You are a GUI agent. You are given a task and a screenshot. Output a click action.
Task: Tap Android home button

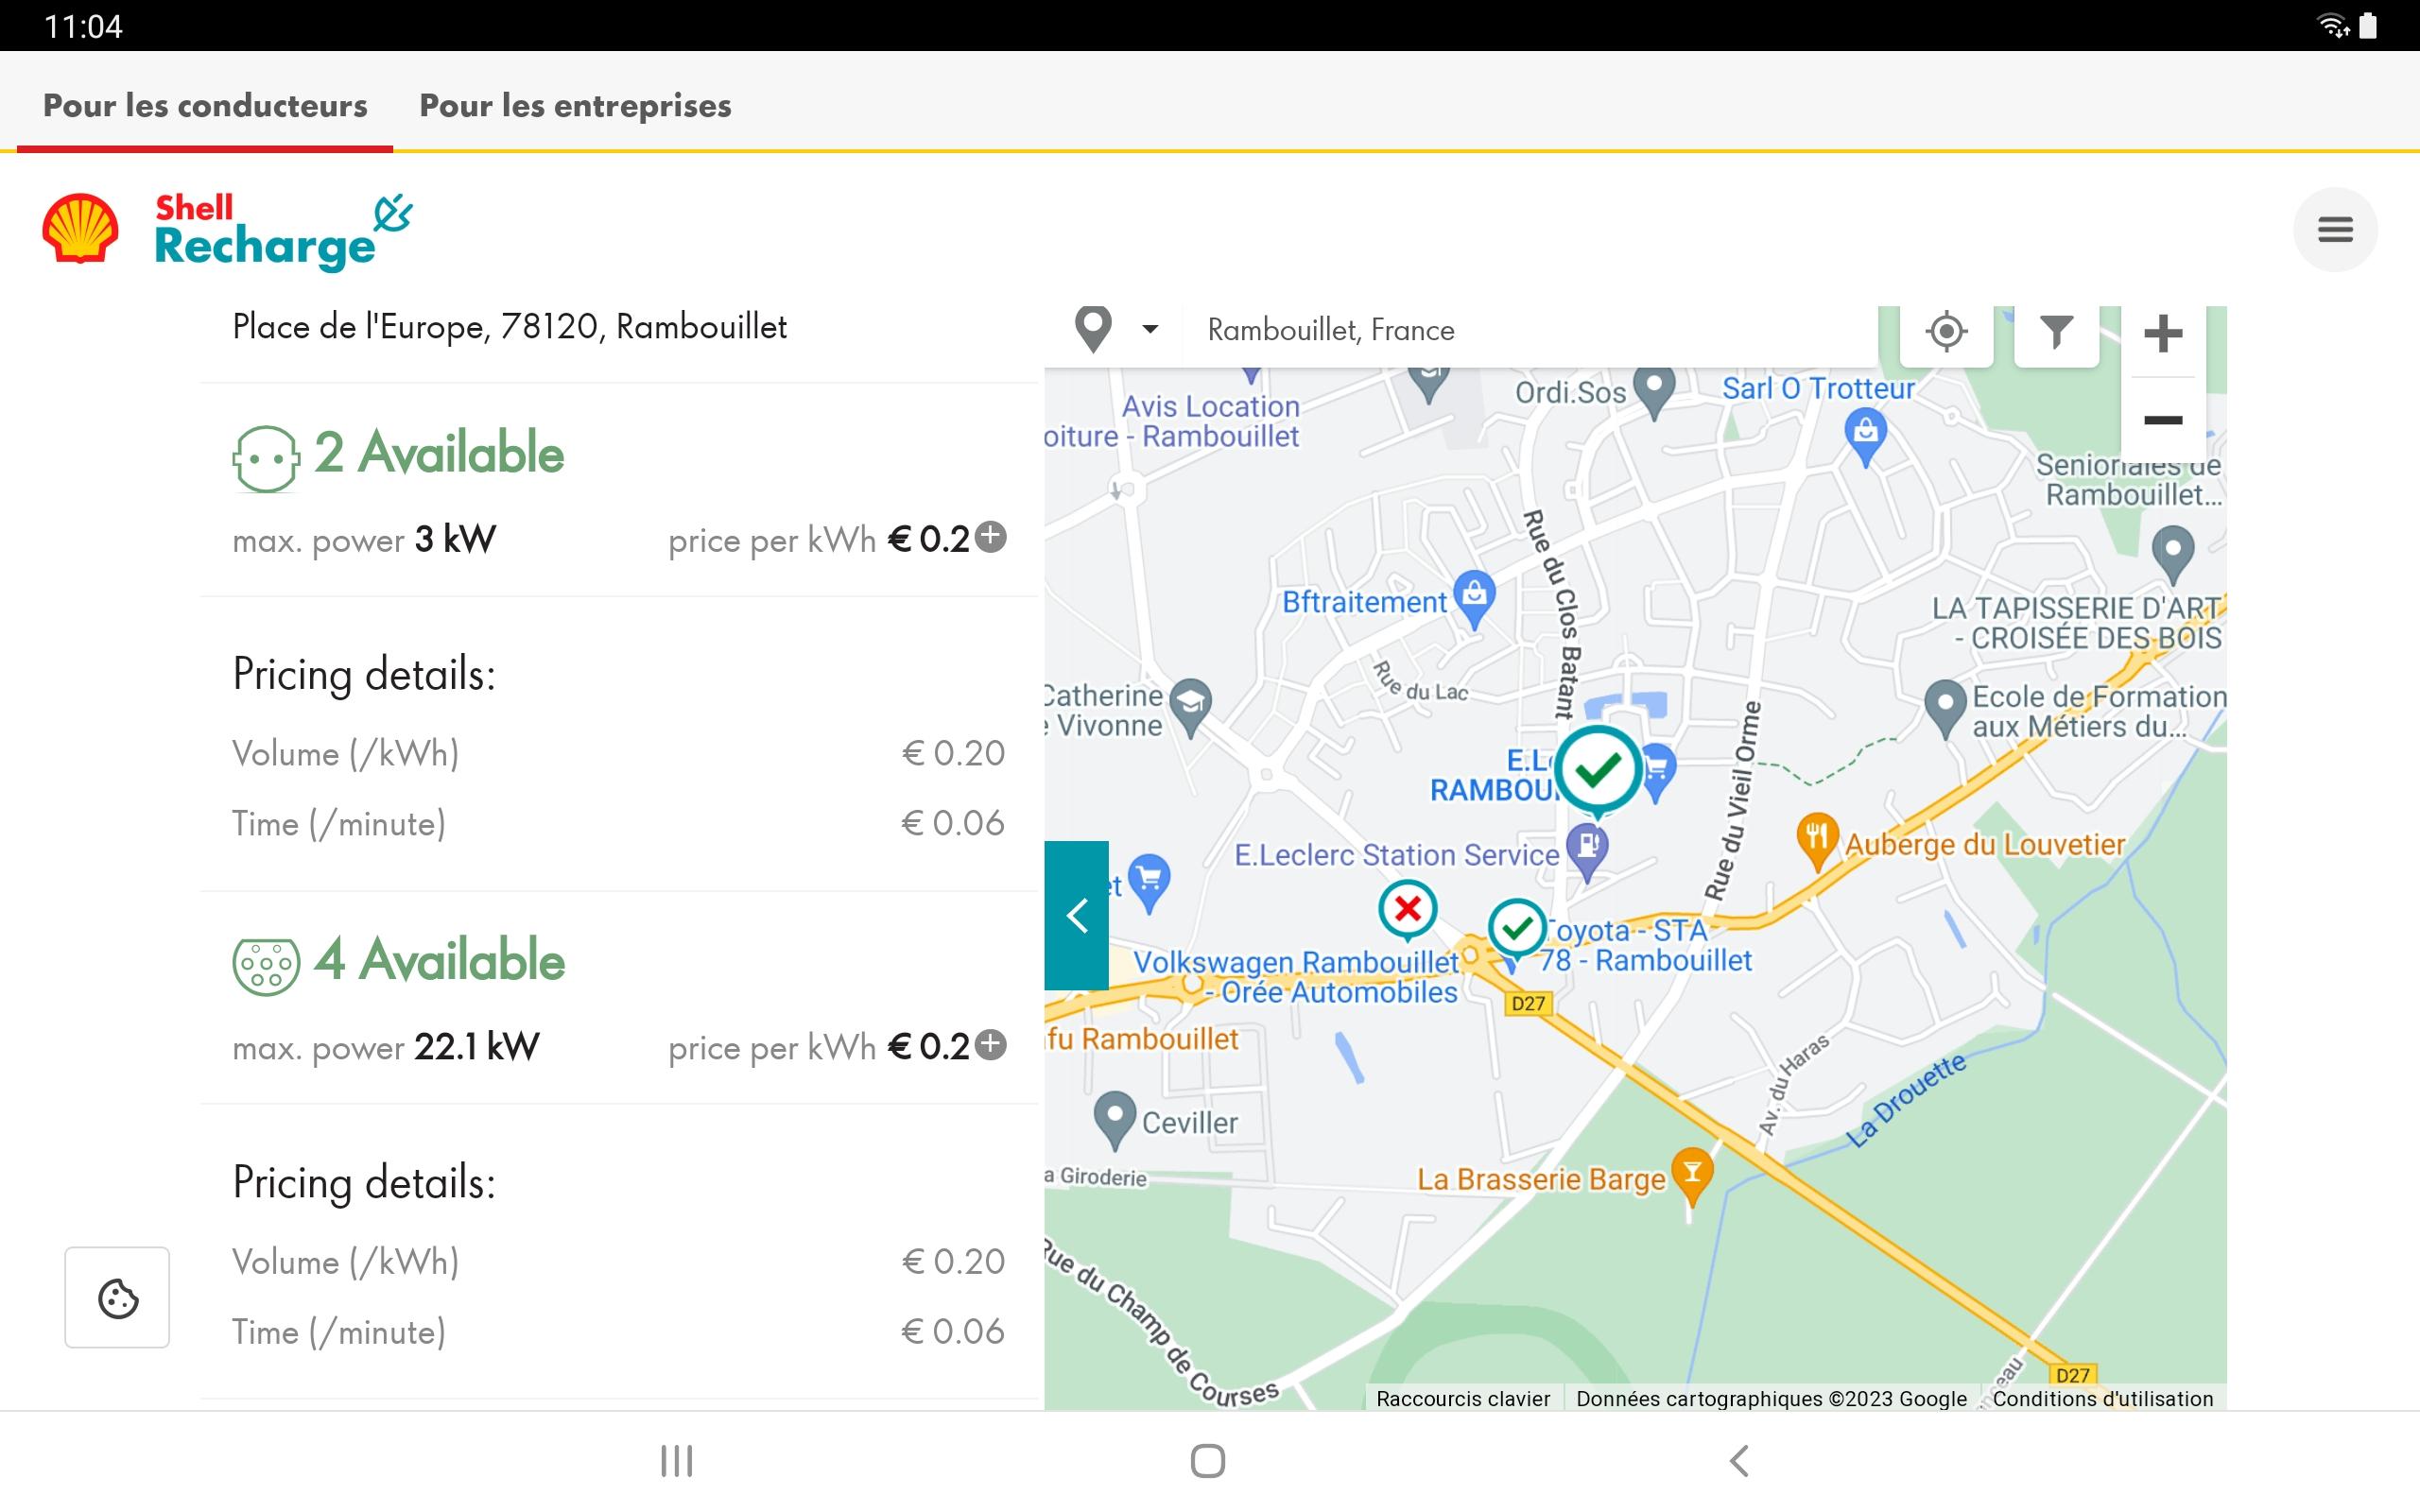1208,1460
